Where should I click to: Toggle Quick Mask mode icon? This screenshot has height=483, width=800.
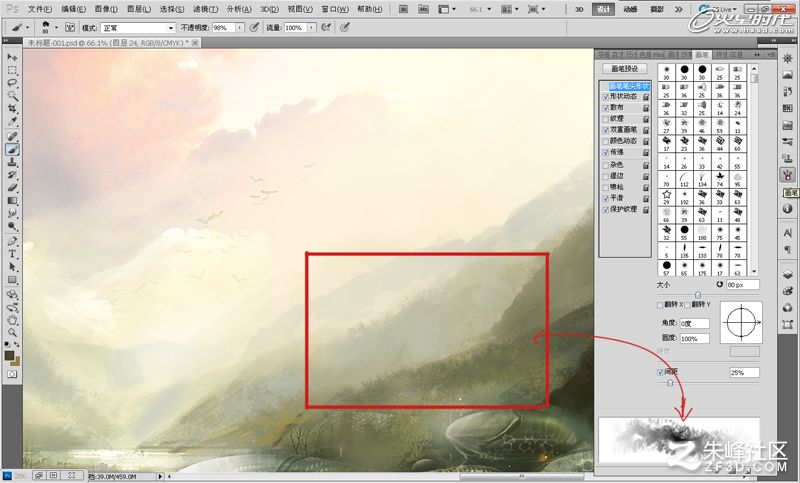[x=12, y=374]
